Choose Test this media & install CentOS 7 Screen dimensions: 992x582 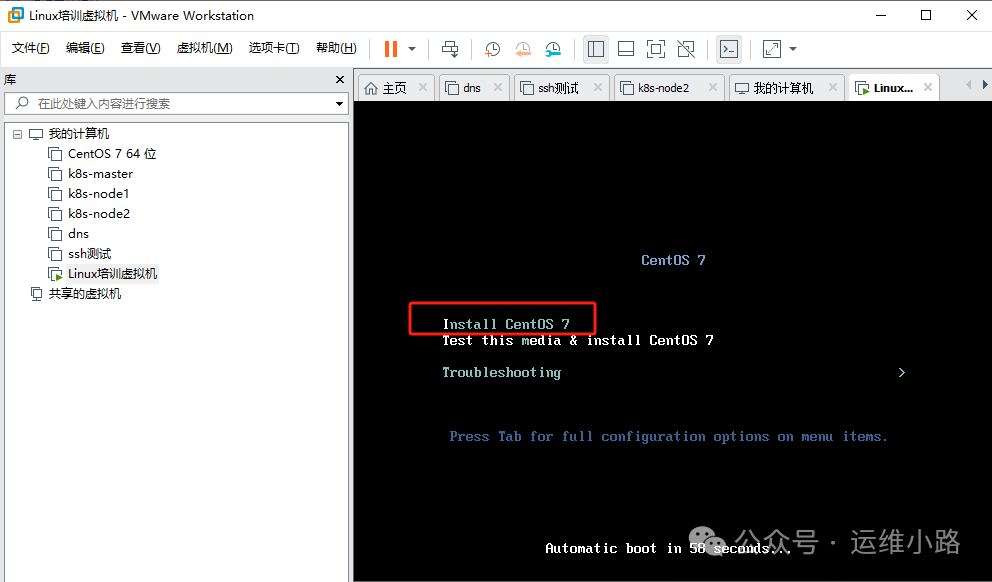point(578,340)
